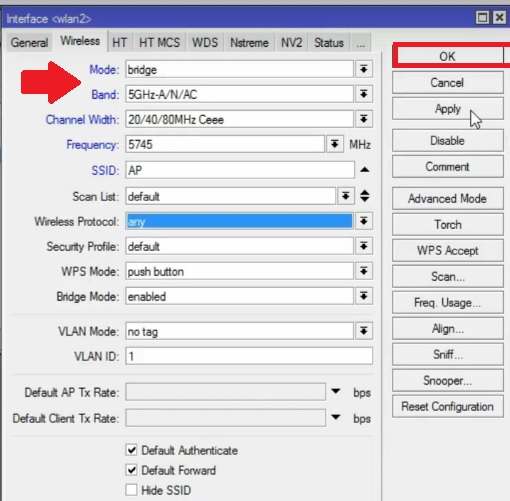This screenshot has width=510, height=501.
Task: Open the Sniff... tool
Action: pyautogui.click(x=448, y=354)
